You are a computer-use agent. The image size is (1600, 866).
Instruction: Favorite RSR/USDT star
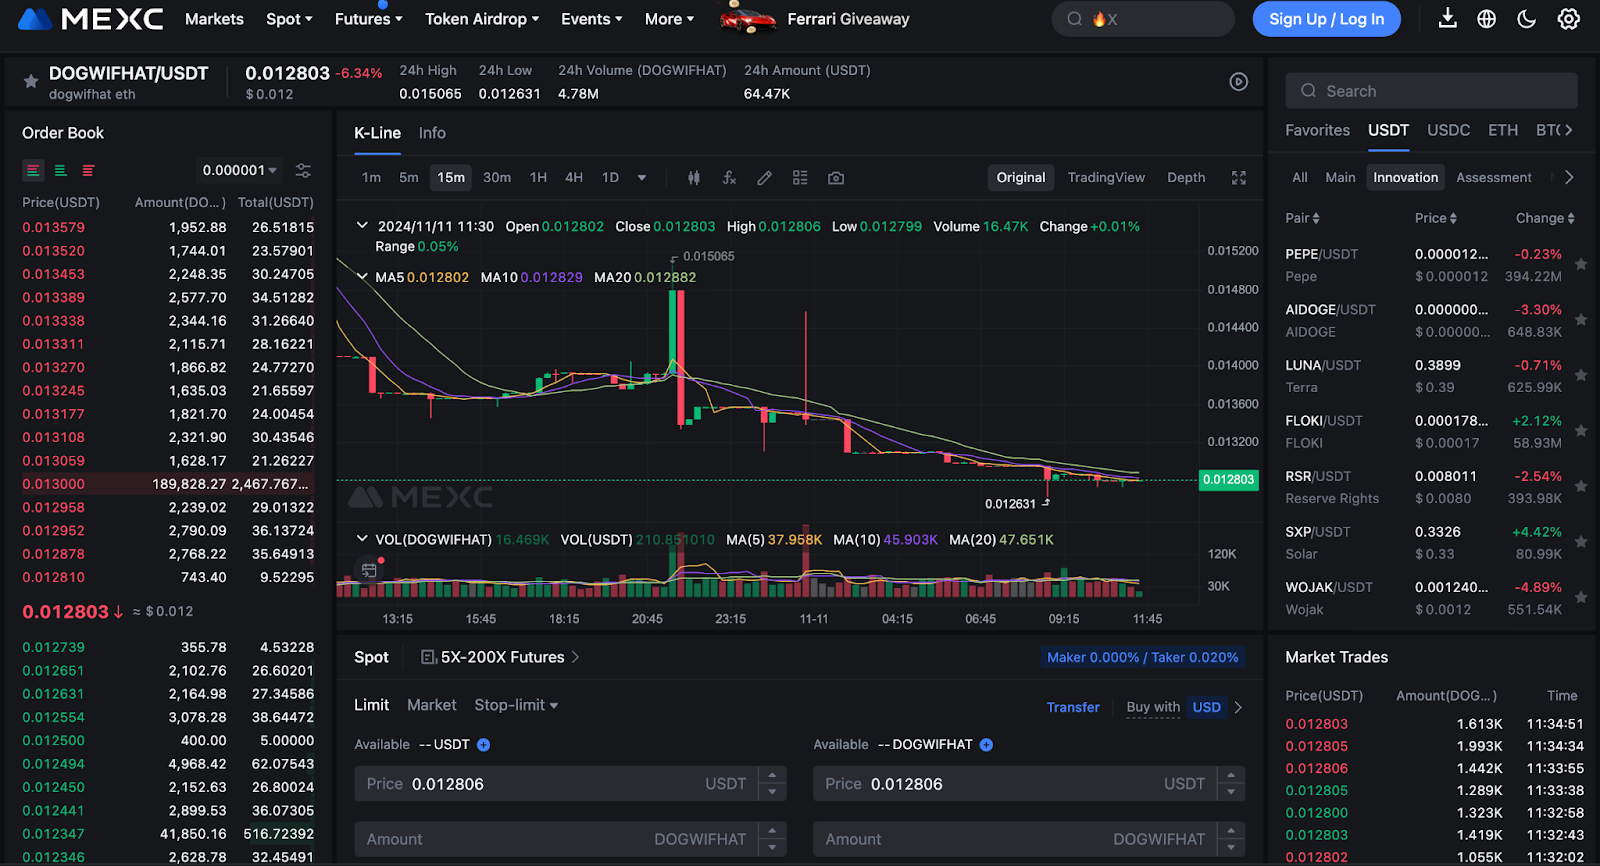click(1581, 487)
